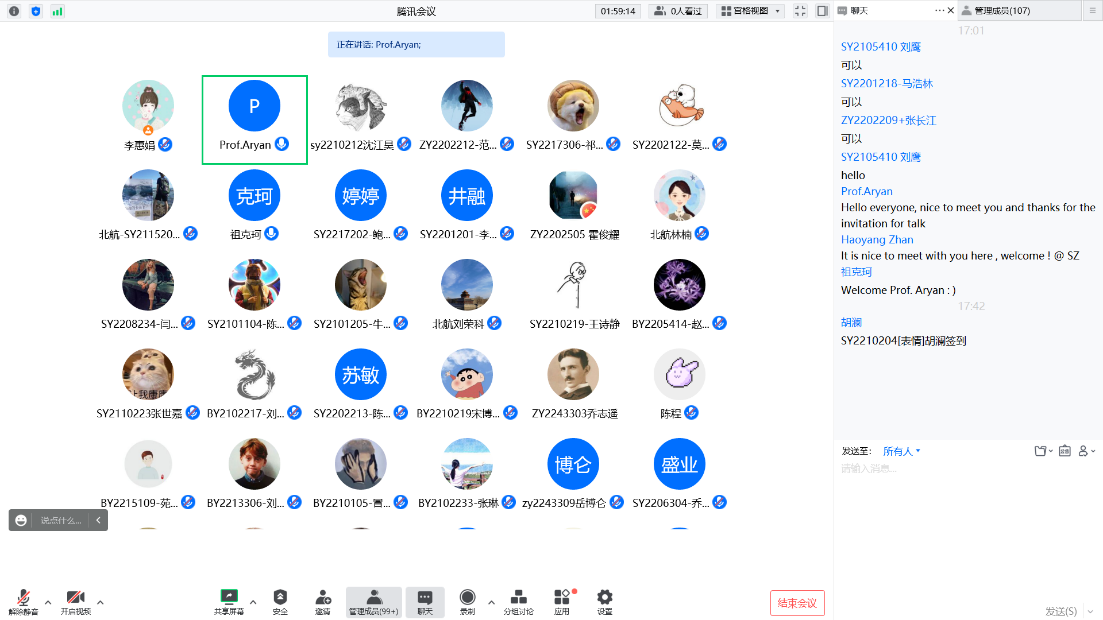Image resolution: width=1103 pixels, height=620 pixels.
Task: Unmute microphone via 解除静音
Action: tap(23, 598)
